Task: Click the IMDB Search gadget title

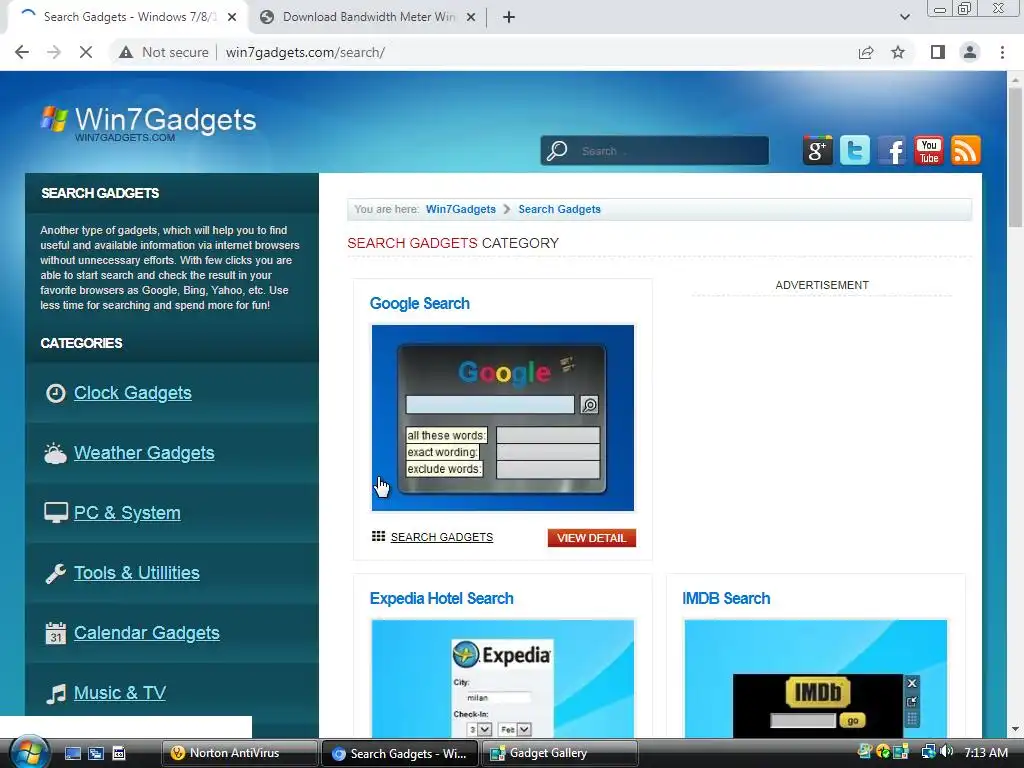Action: click(726, 598)
